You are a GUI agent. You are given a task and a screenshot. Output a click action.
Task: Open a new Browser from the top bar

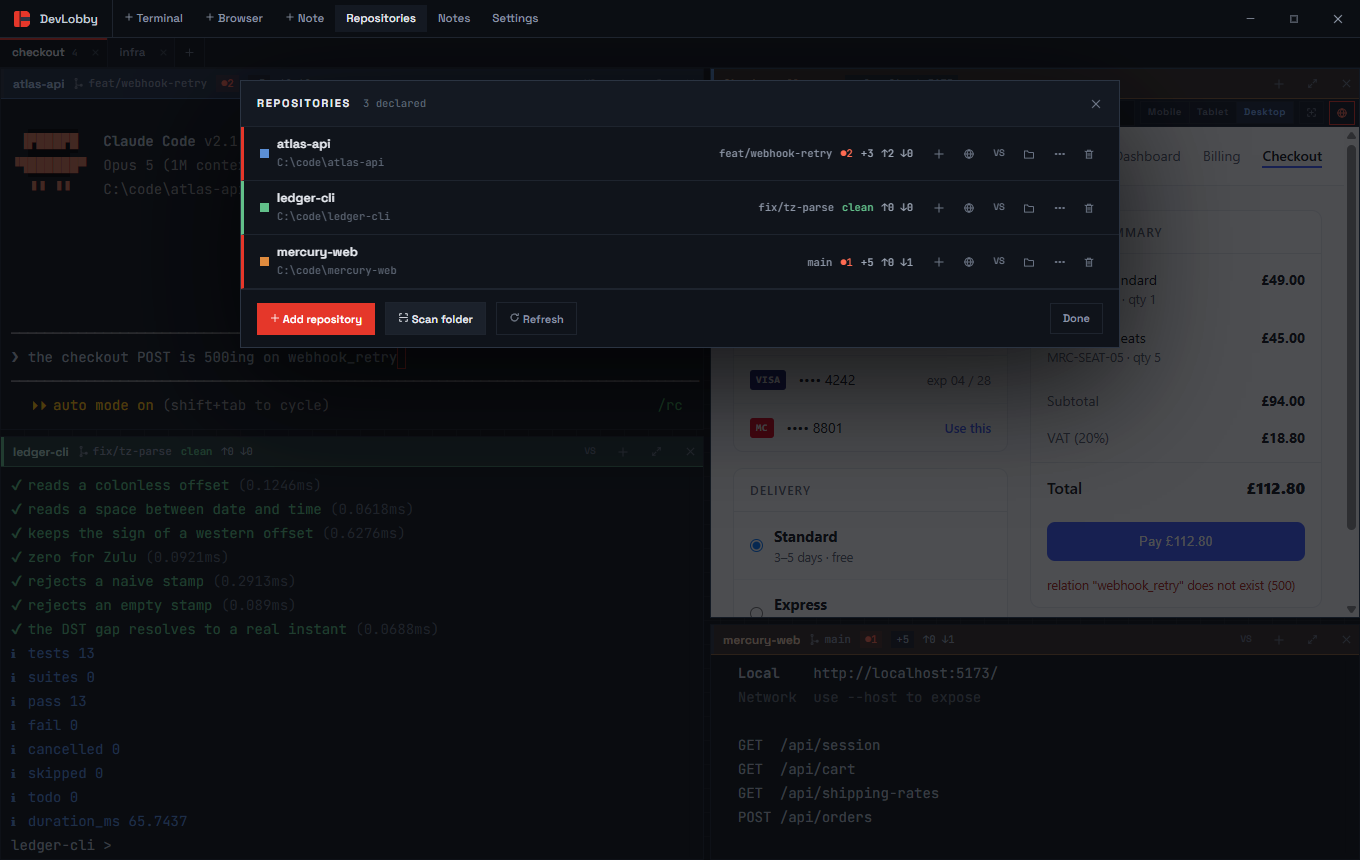pos(234,18)
